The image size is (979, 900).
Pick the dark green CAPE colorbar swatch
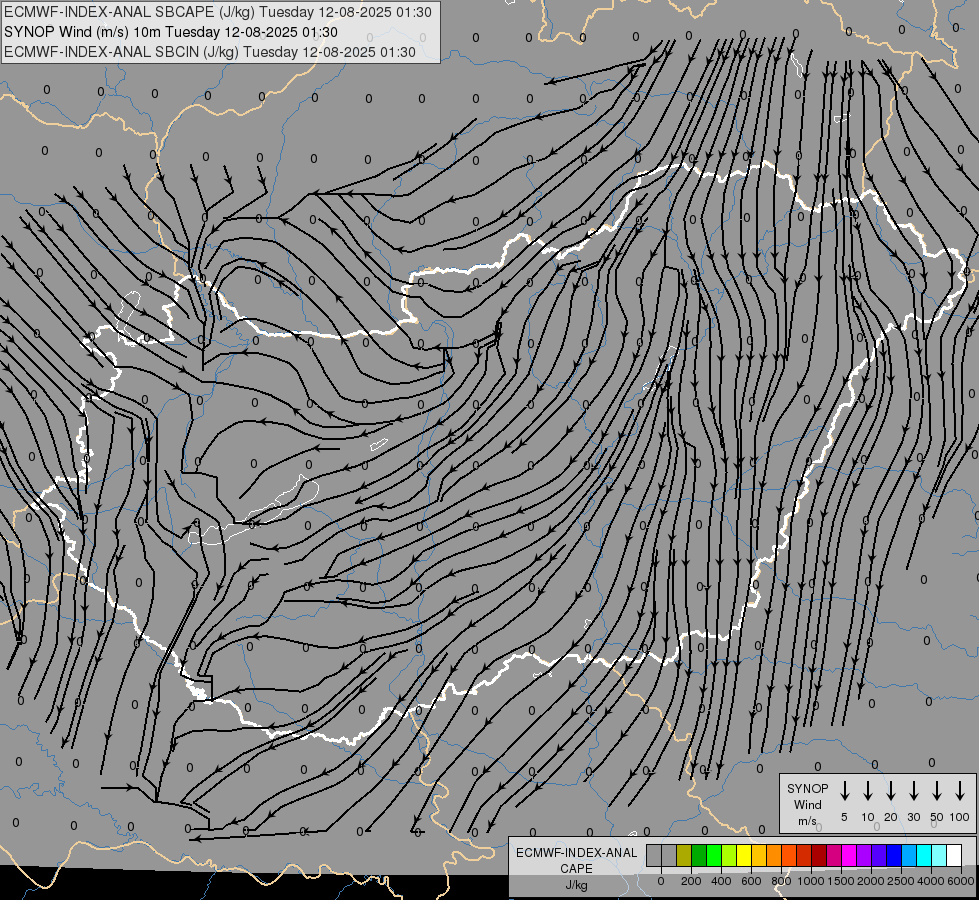click(699, 855)
